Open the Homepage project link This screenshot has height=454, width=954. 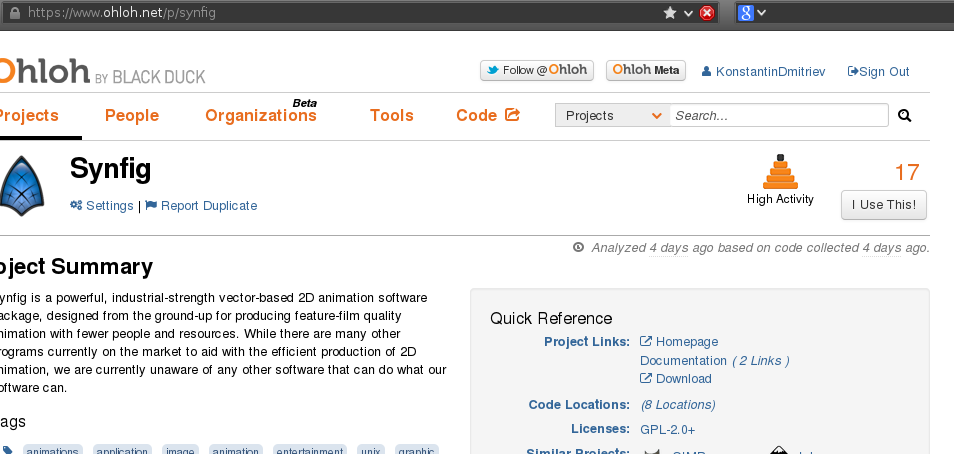coord(679,342)
